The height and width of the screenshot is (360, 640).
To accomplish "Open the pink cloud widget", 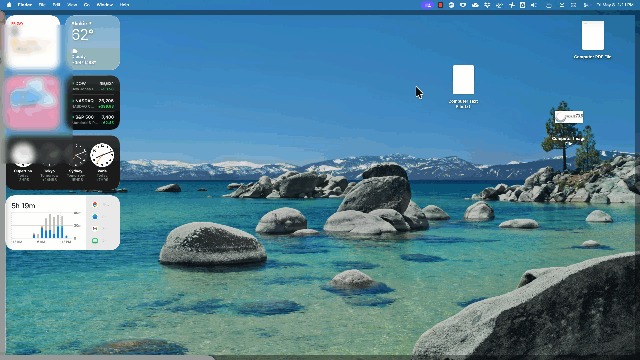I will (33, 102).
